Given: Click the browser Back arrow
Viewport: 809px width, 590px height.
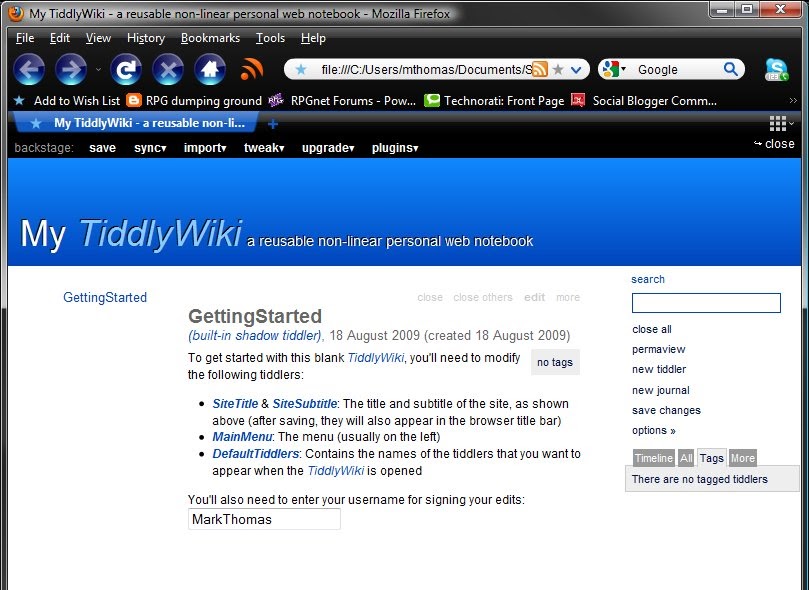Looking at the screenshot, I should click(29, 69).
